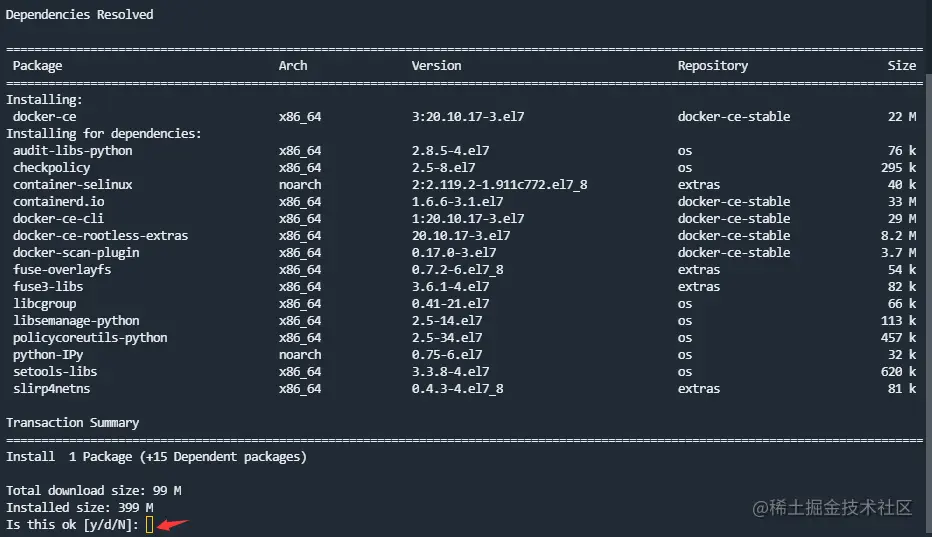Click the containerd.io package row
Viewport: 932px width, 537px height.
tap(58, 202)
